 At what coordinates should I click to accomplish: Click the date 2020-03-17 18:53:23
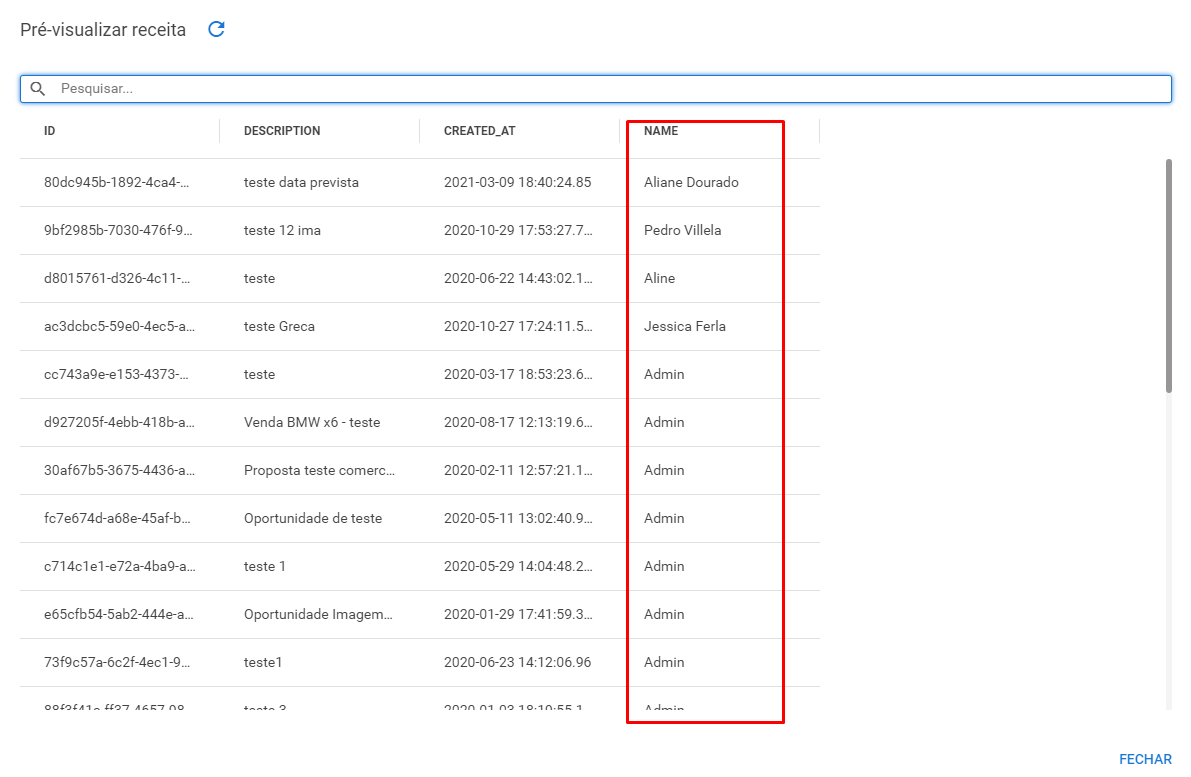point(518,374)
